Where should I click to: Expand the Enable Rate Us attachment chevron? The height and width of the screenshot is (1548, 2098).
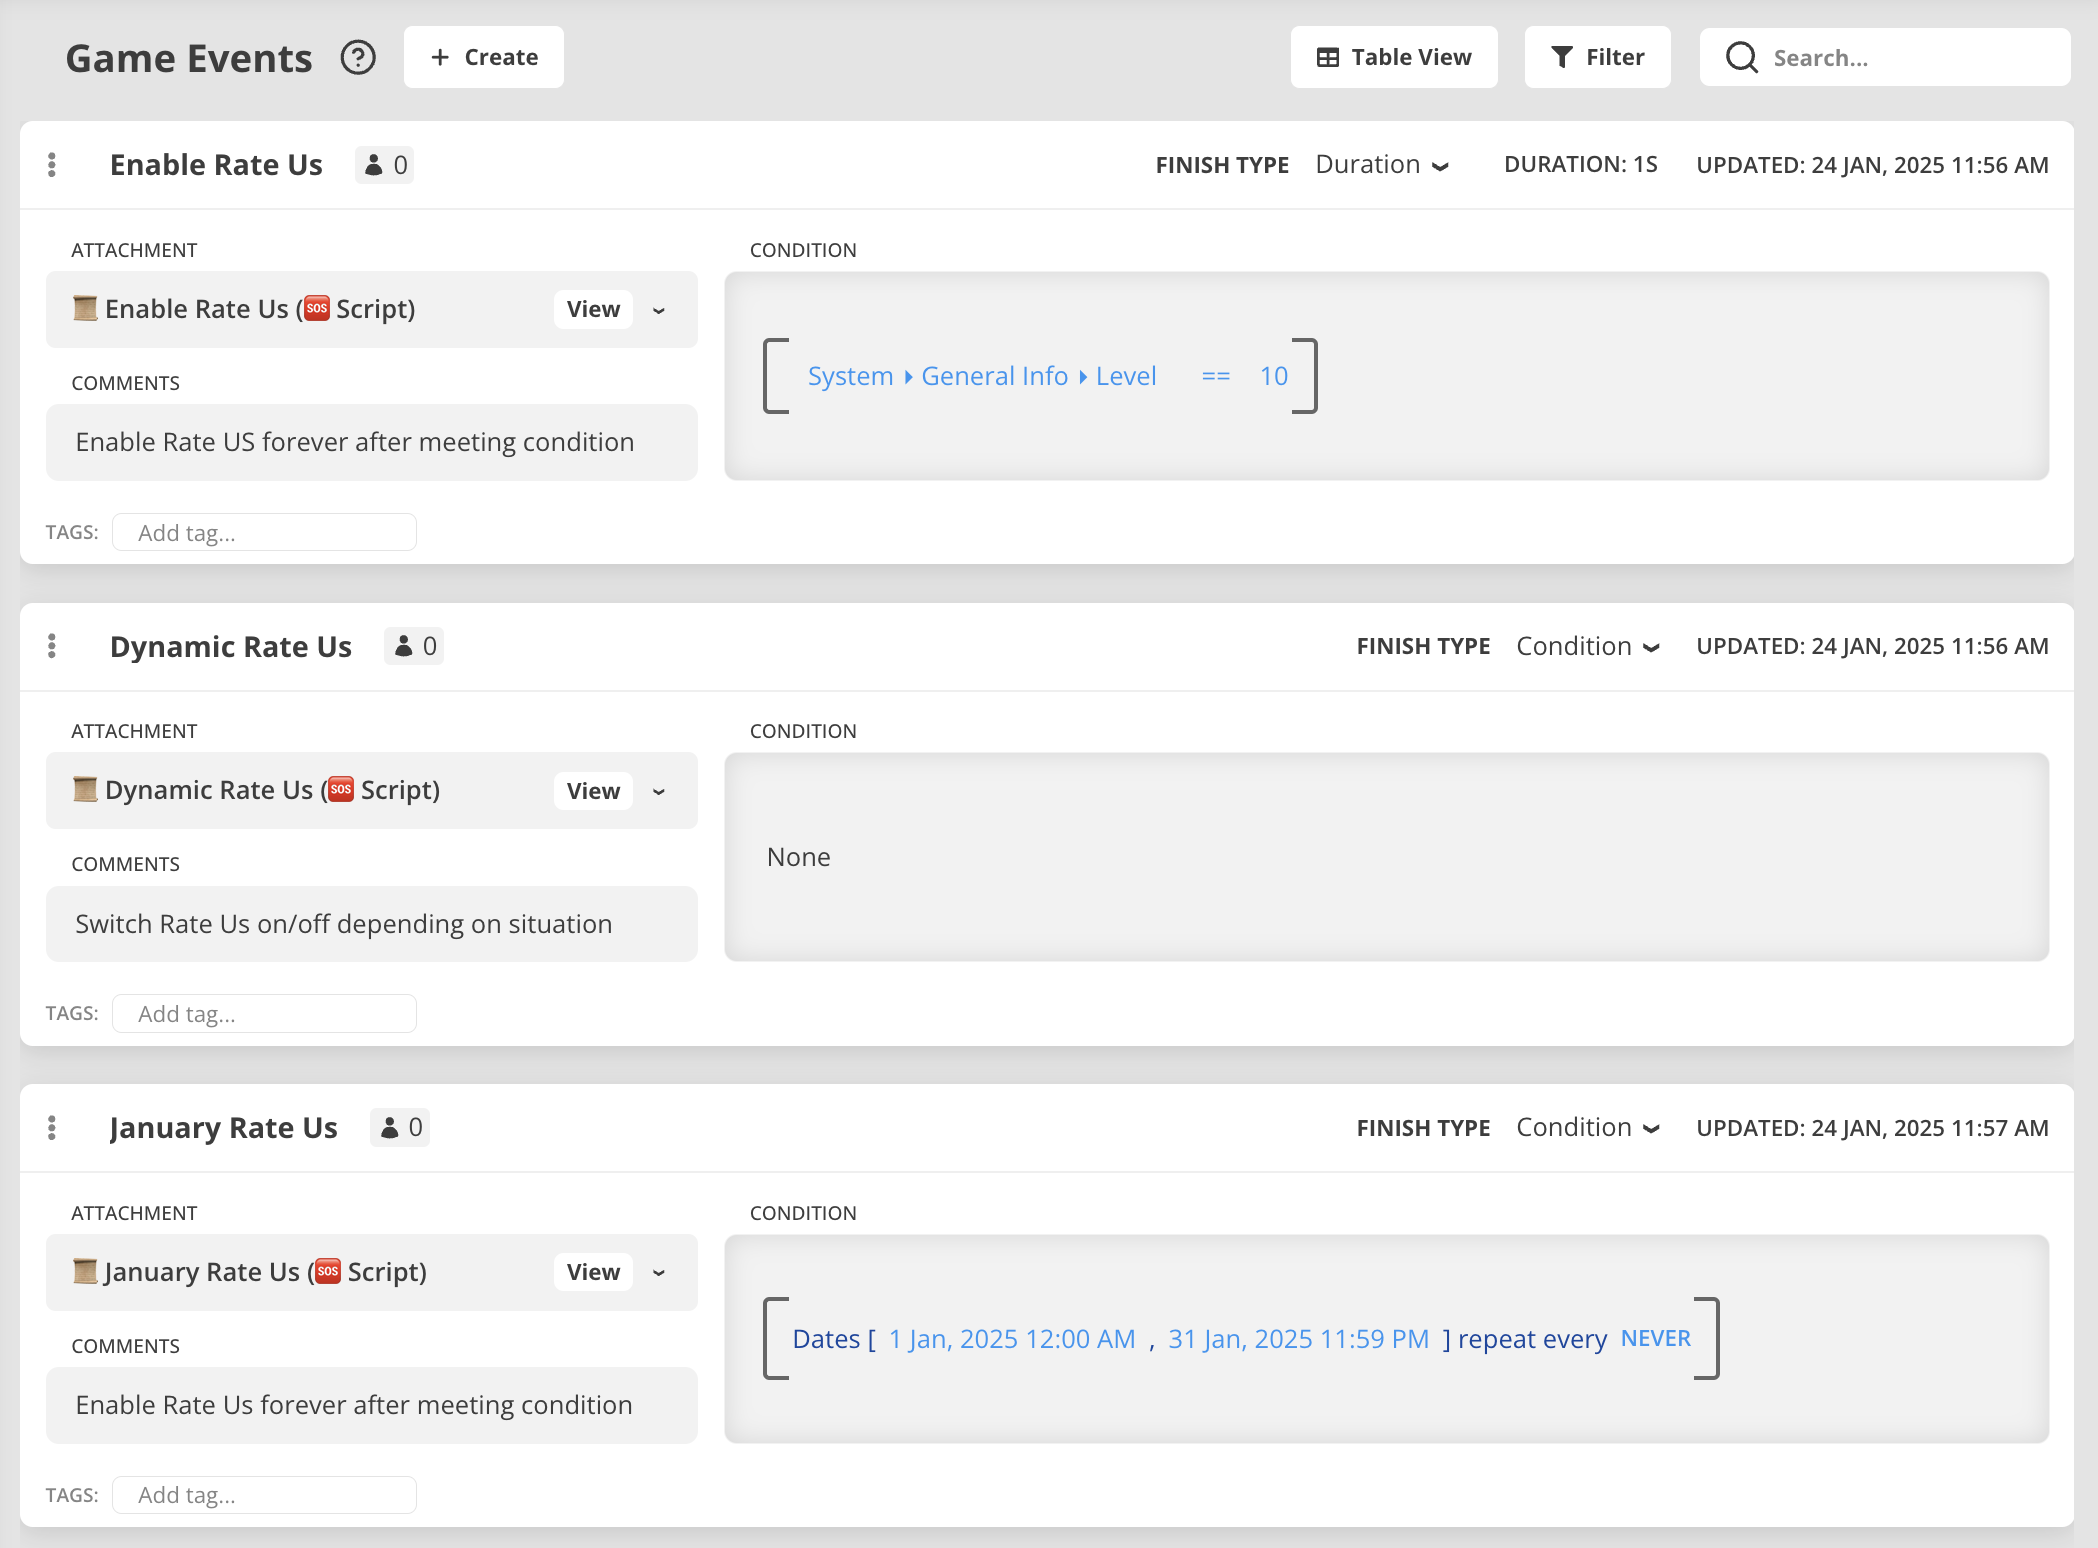659,310
